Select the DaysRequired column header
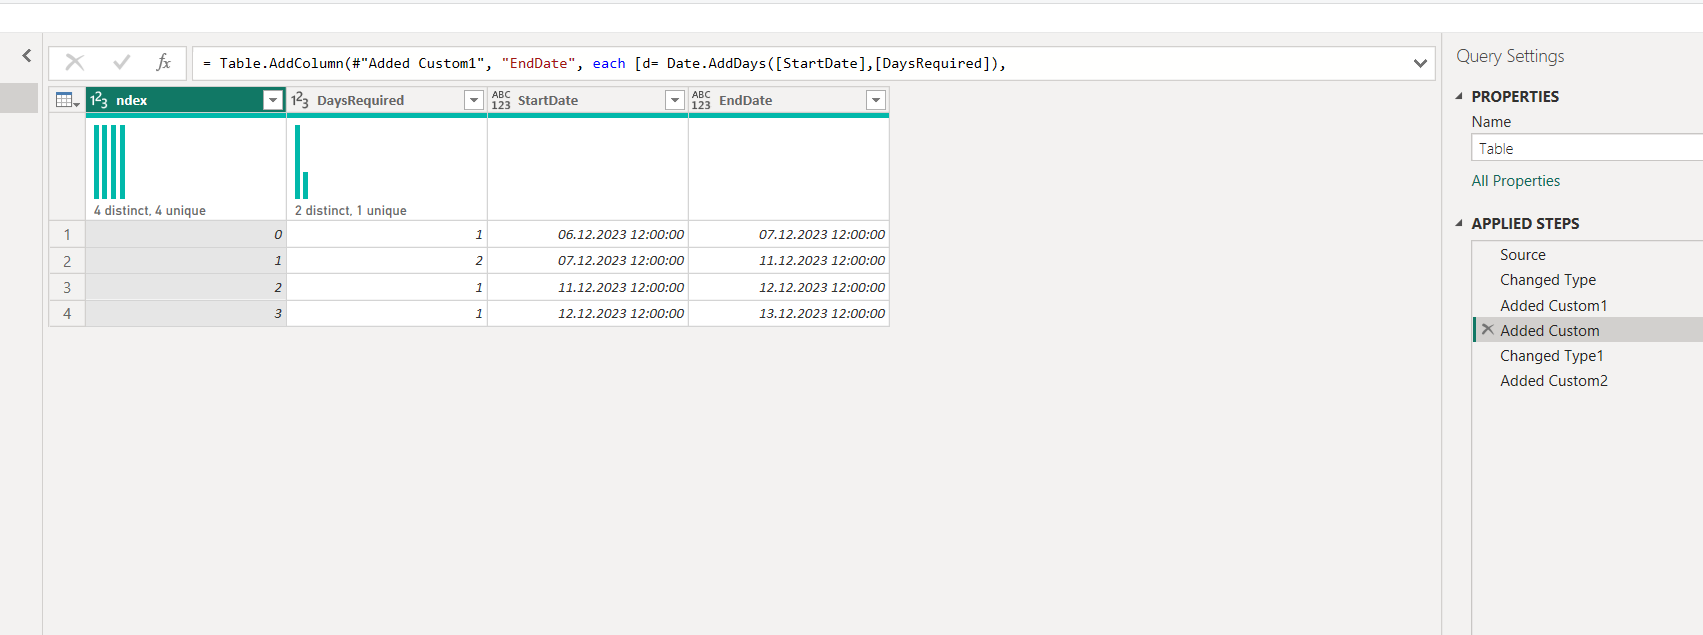 [387, 100]
